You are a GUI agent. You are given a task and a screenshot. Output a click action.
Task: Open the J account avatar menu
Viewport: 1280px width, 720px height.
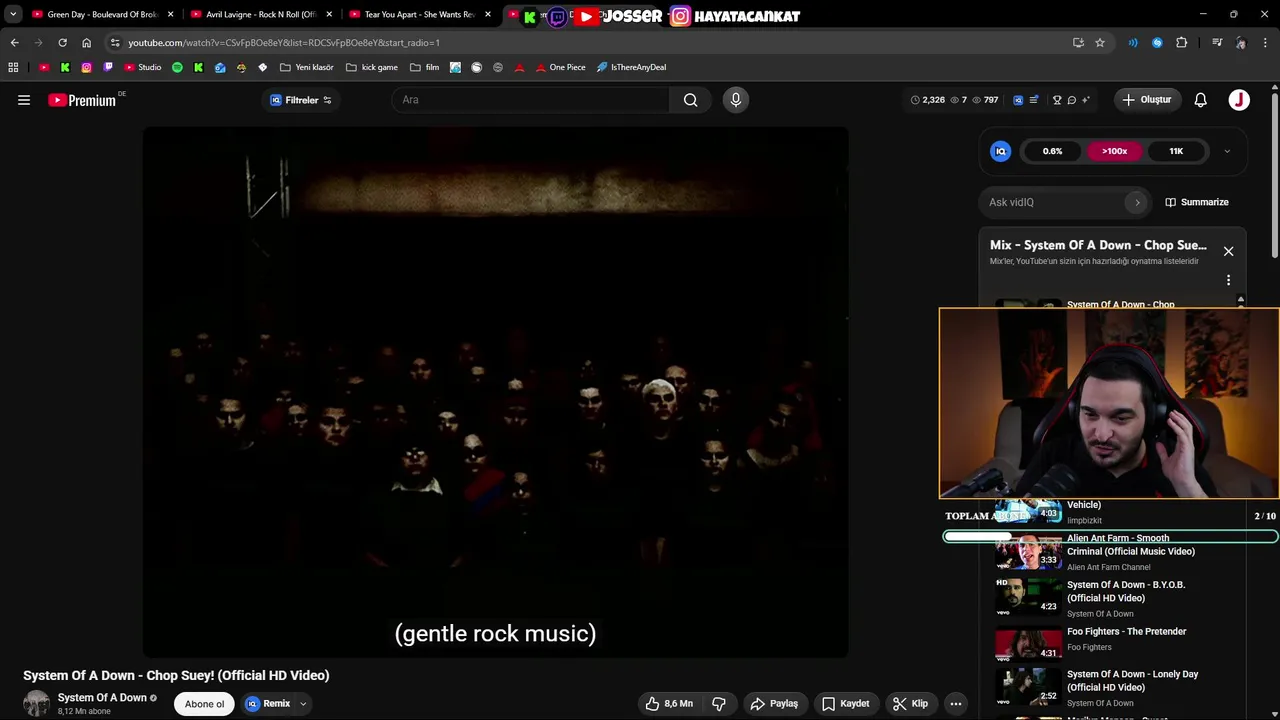click(1239, 100)
